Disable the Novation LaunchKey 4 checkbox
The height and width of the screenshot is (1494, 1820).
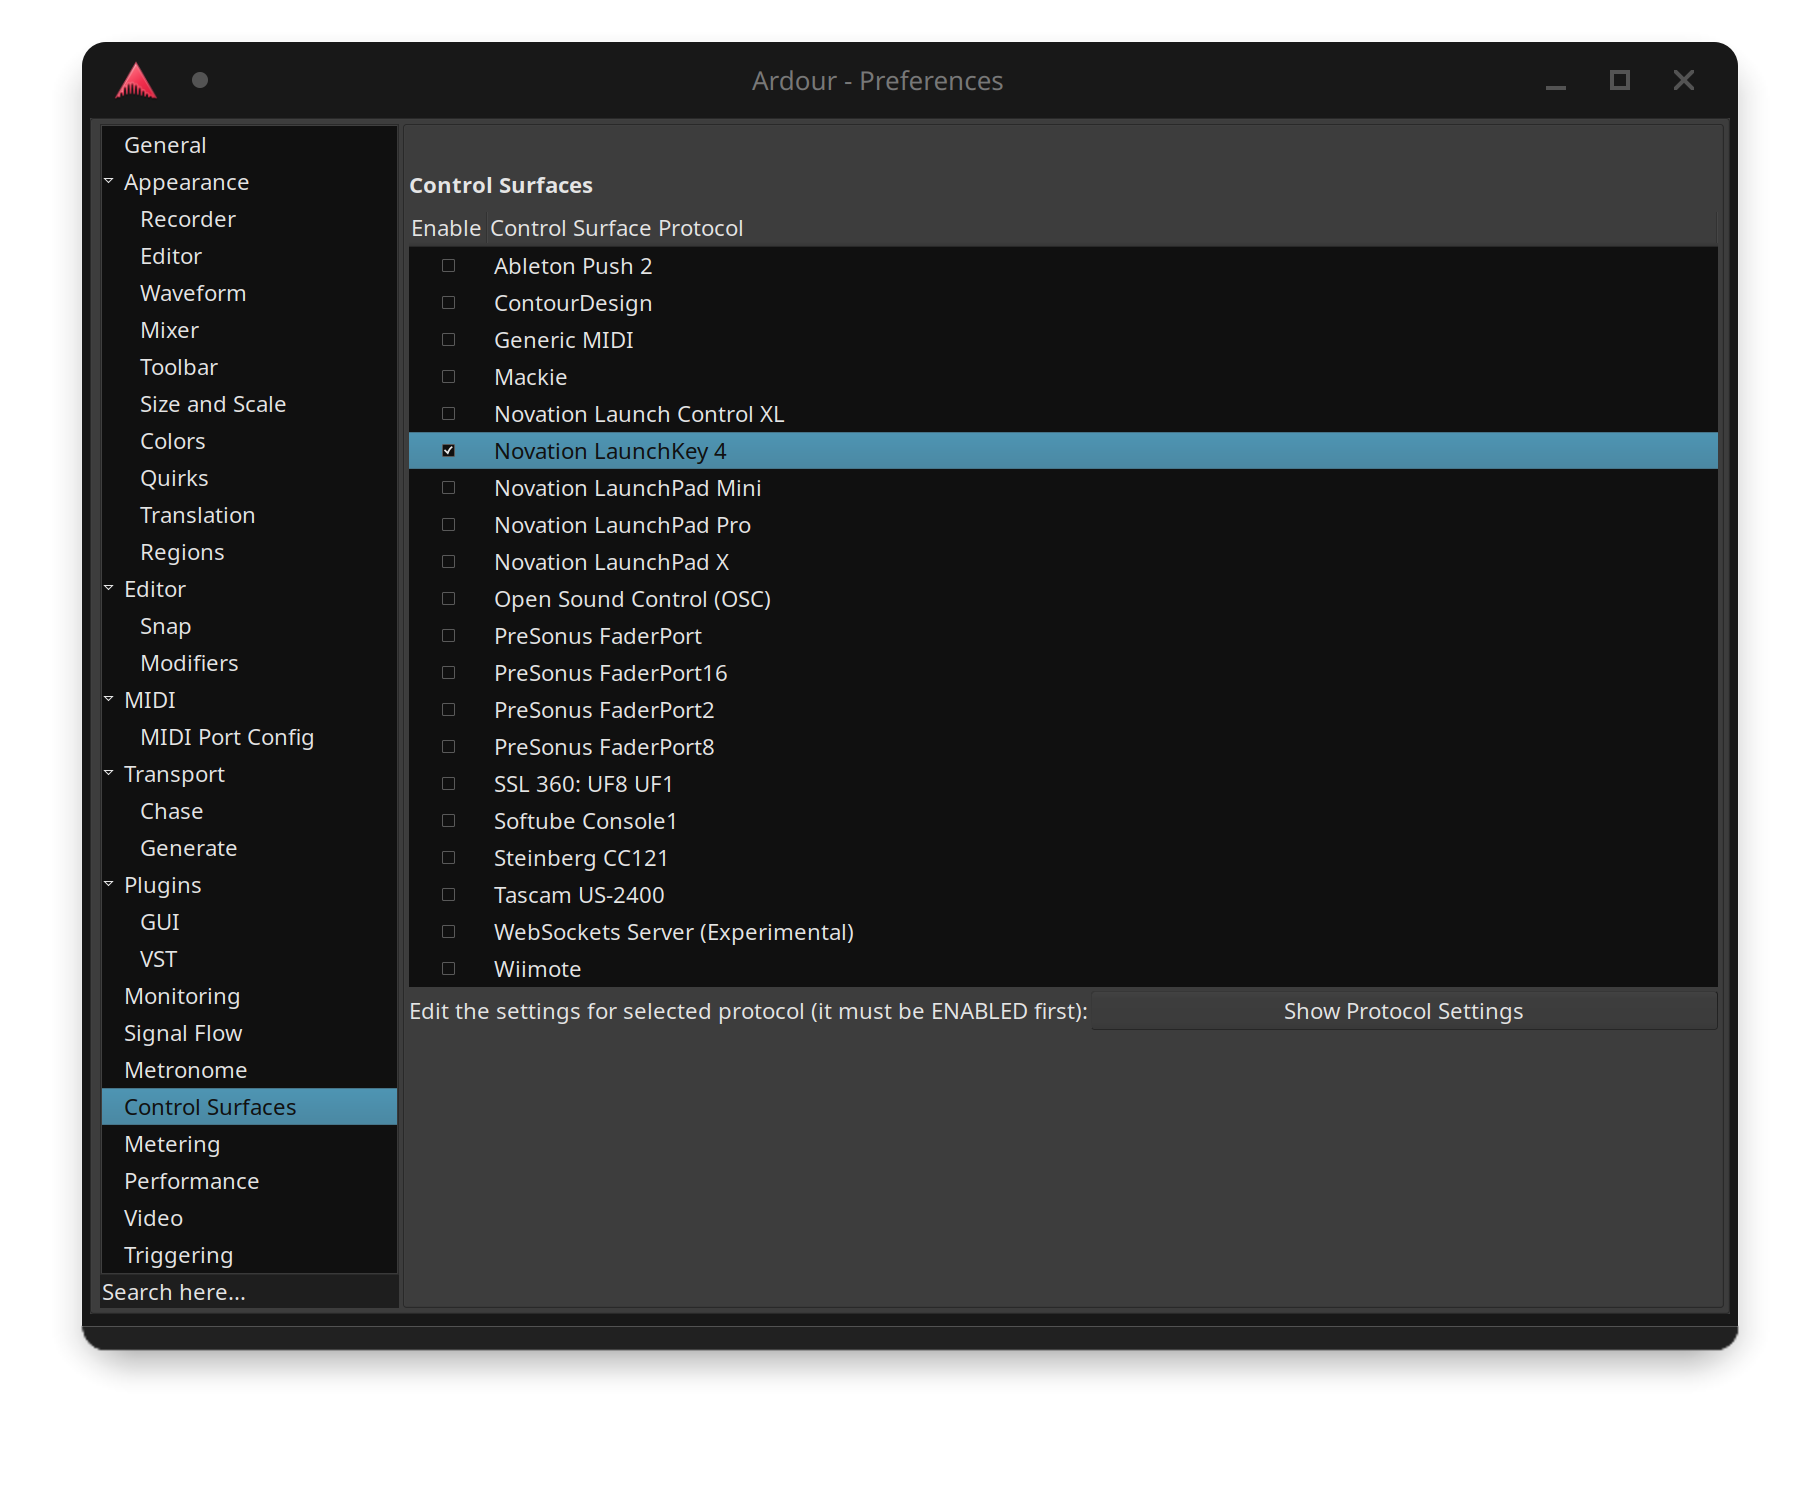coord(448,451)
